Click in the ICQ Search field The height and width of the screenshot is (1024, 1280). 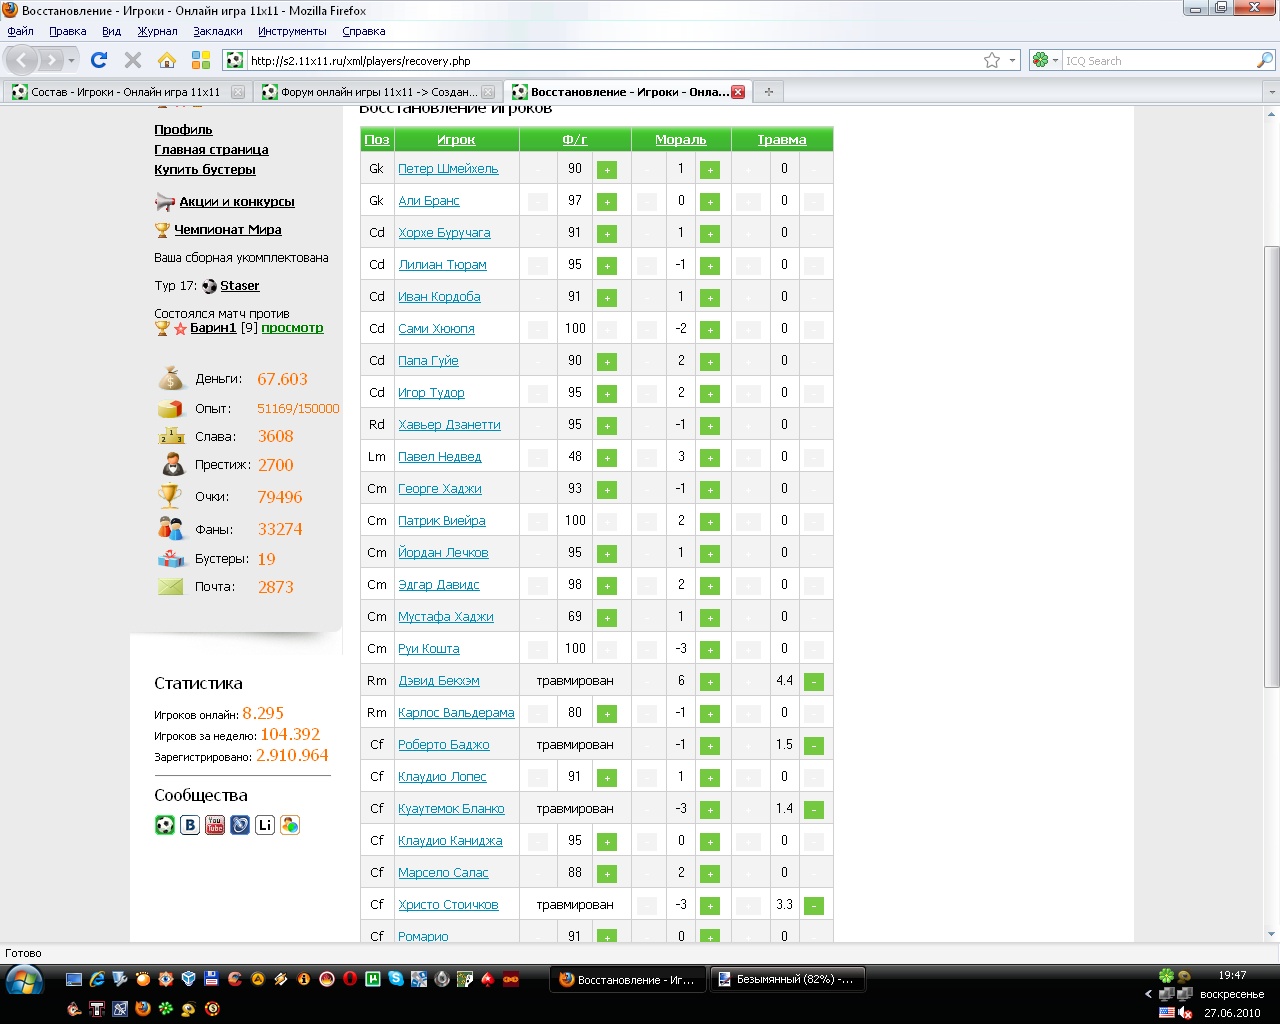point(1158,61)
